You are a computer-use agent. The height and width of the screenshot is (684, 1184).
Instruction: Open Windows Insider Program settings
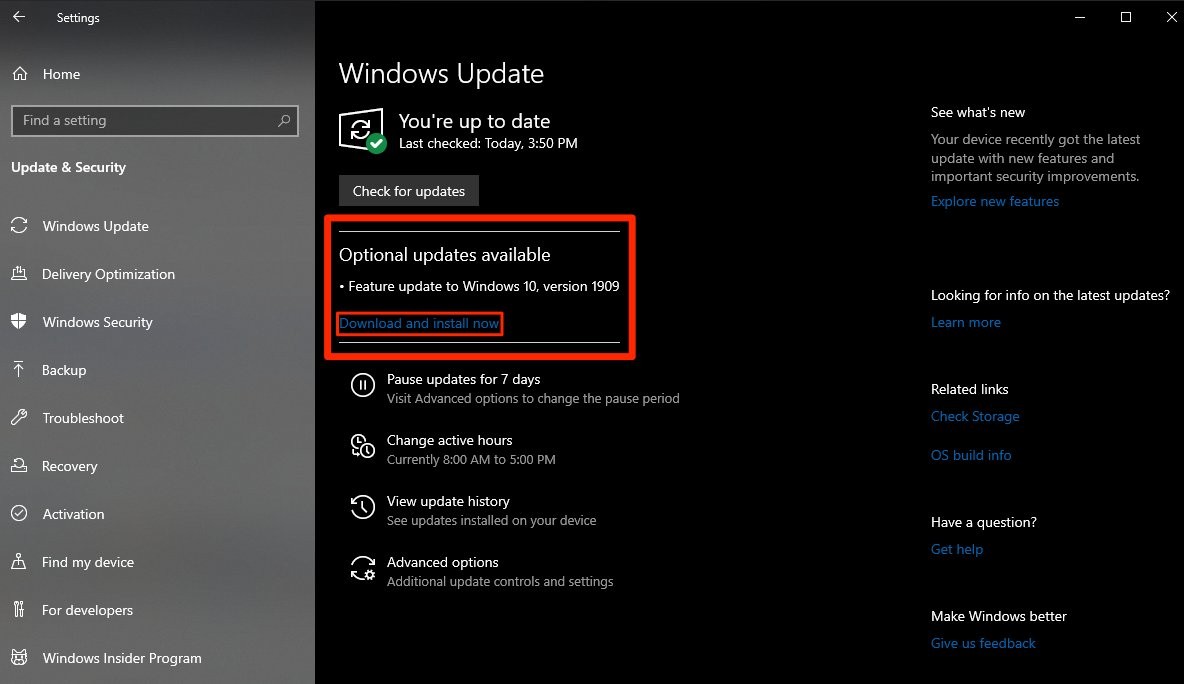pyautogui.click(x=121, y=658)
